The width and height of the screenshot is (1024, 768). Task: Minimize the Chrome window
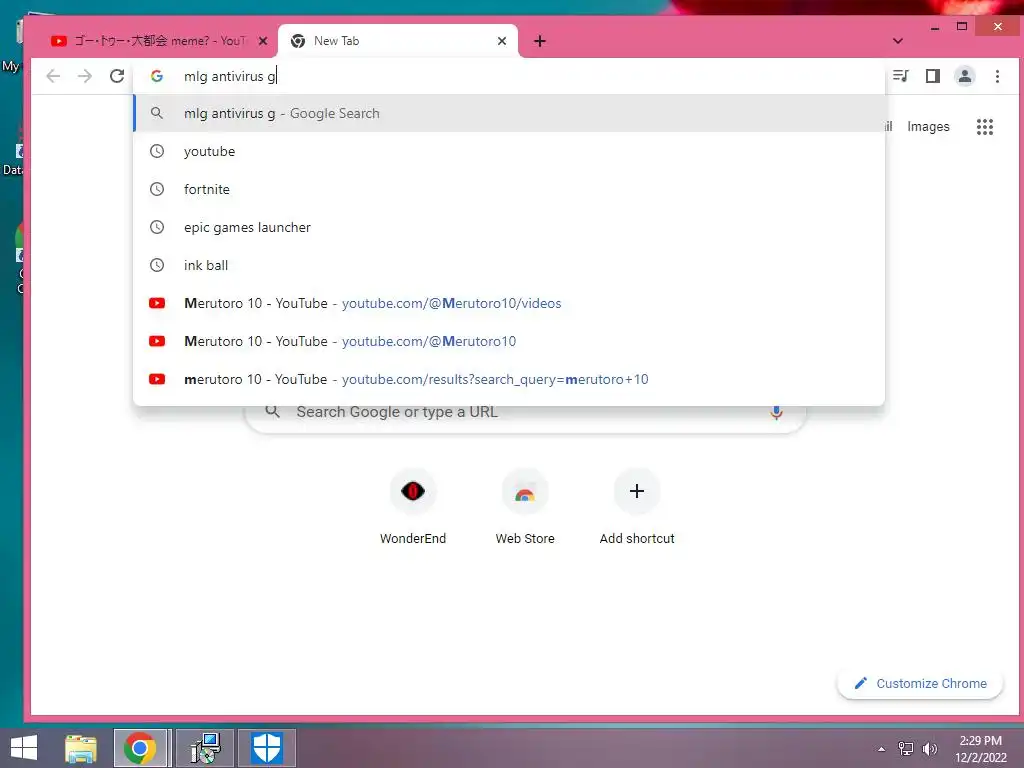point(935,27)
